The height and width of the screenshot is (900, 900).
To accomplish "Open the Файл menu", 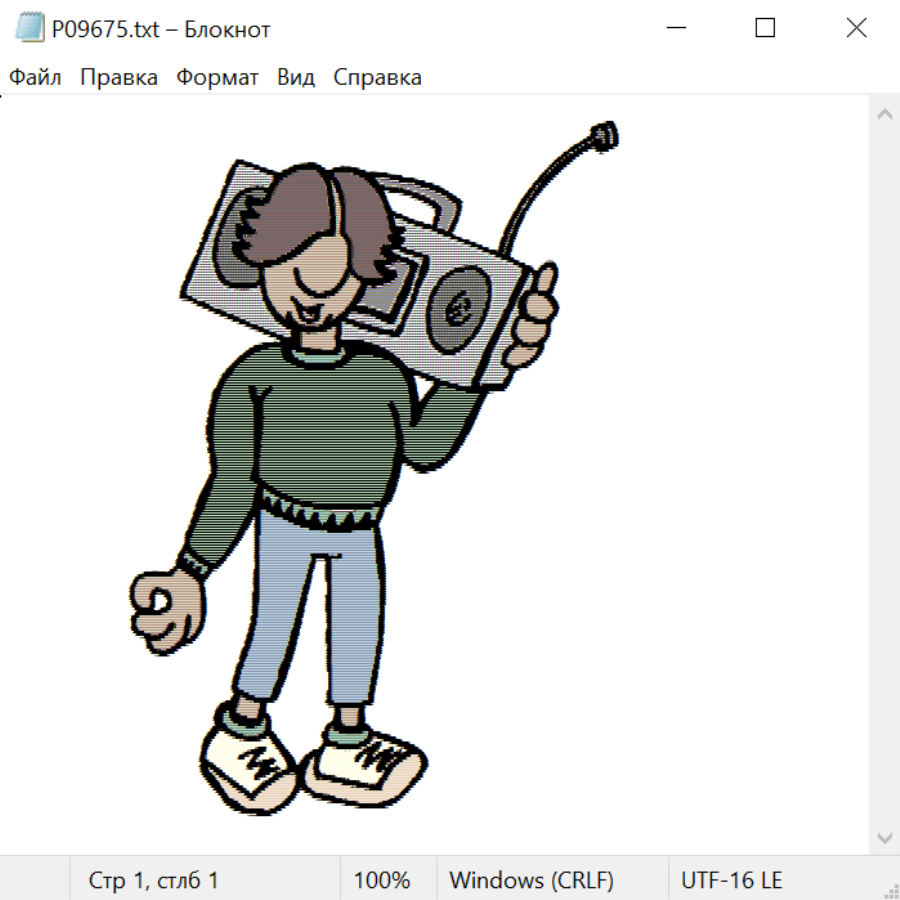I will pyautogui.click(x=35, y=78).
